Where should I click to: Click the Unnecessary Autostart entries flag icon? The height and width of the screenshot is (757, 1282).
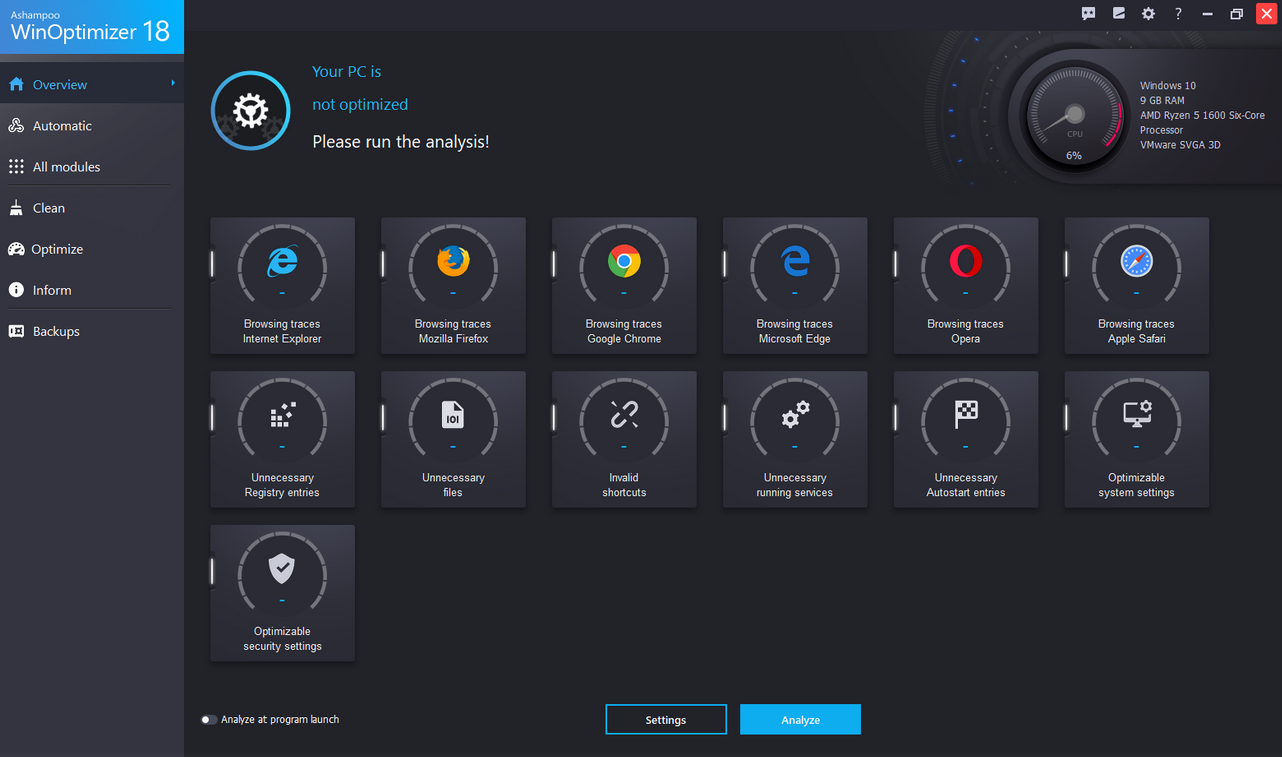[x=966, y=415]
